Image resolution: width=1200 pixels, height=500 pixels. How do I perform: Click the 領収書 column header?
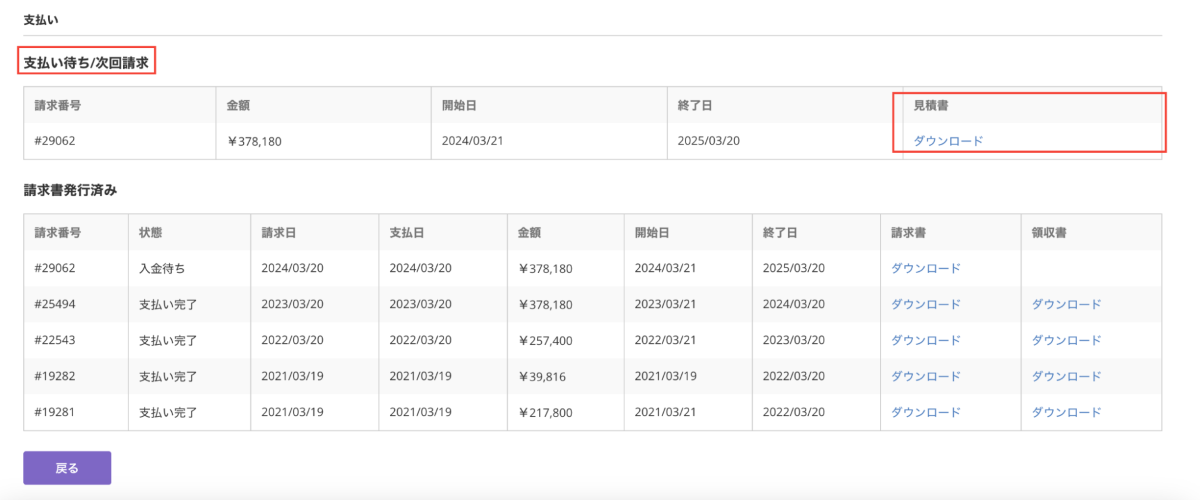coord(1049,232)
